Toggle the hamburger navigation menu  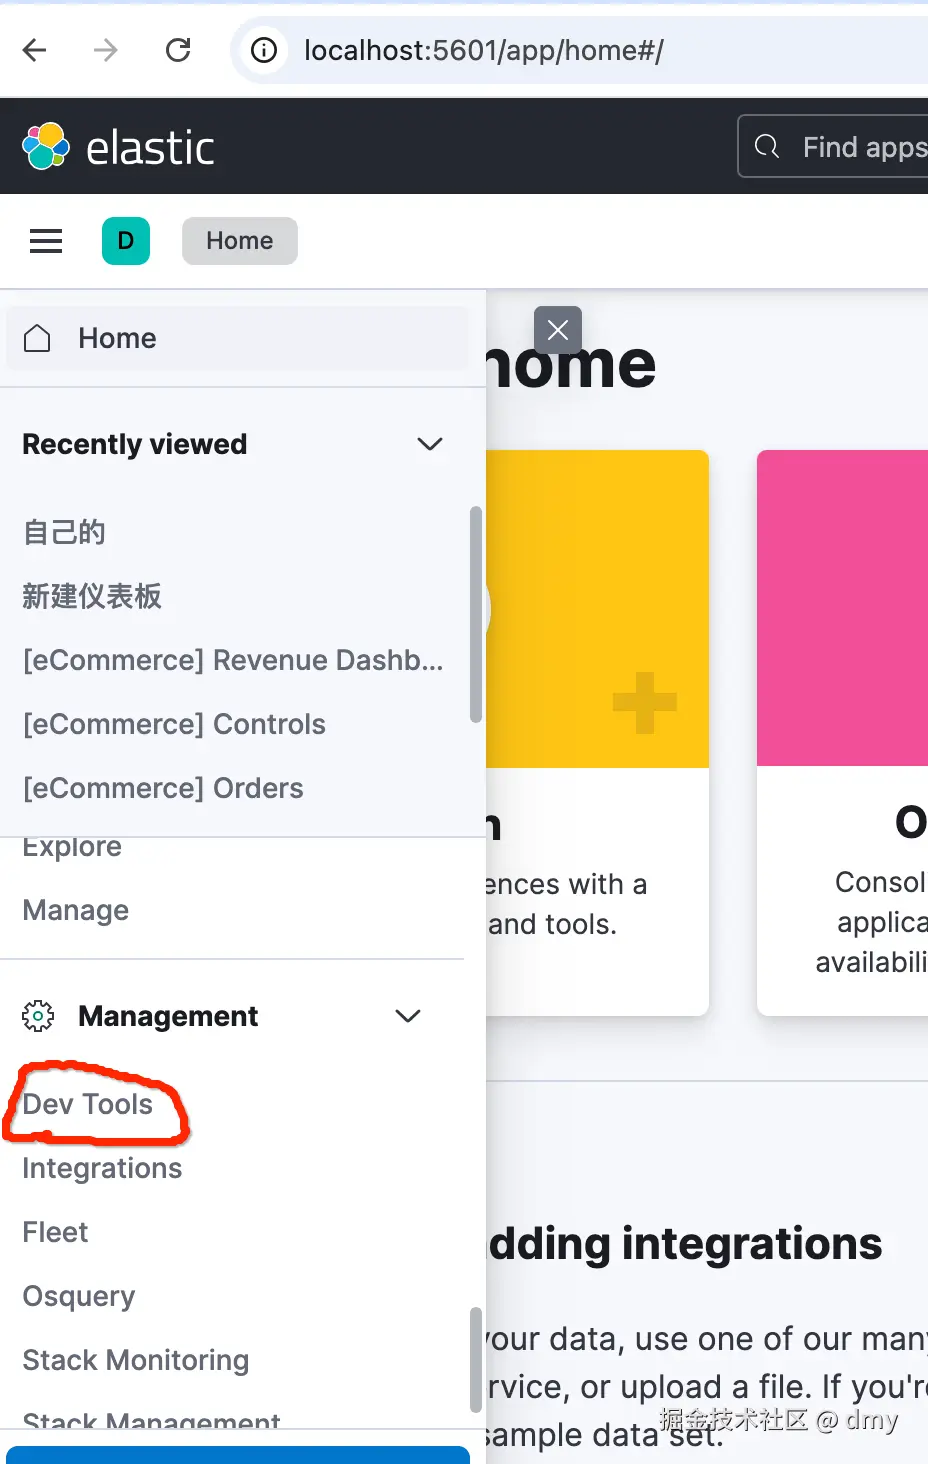[46, 241]
